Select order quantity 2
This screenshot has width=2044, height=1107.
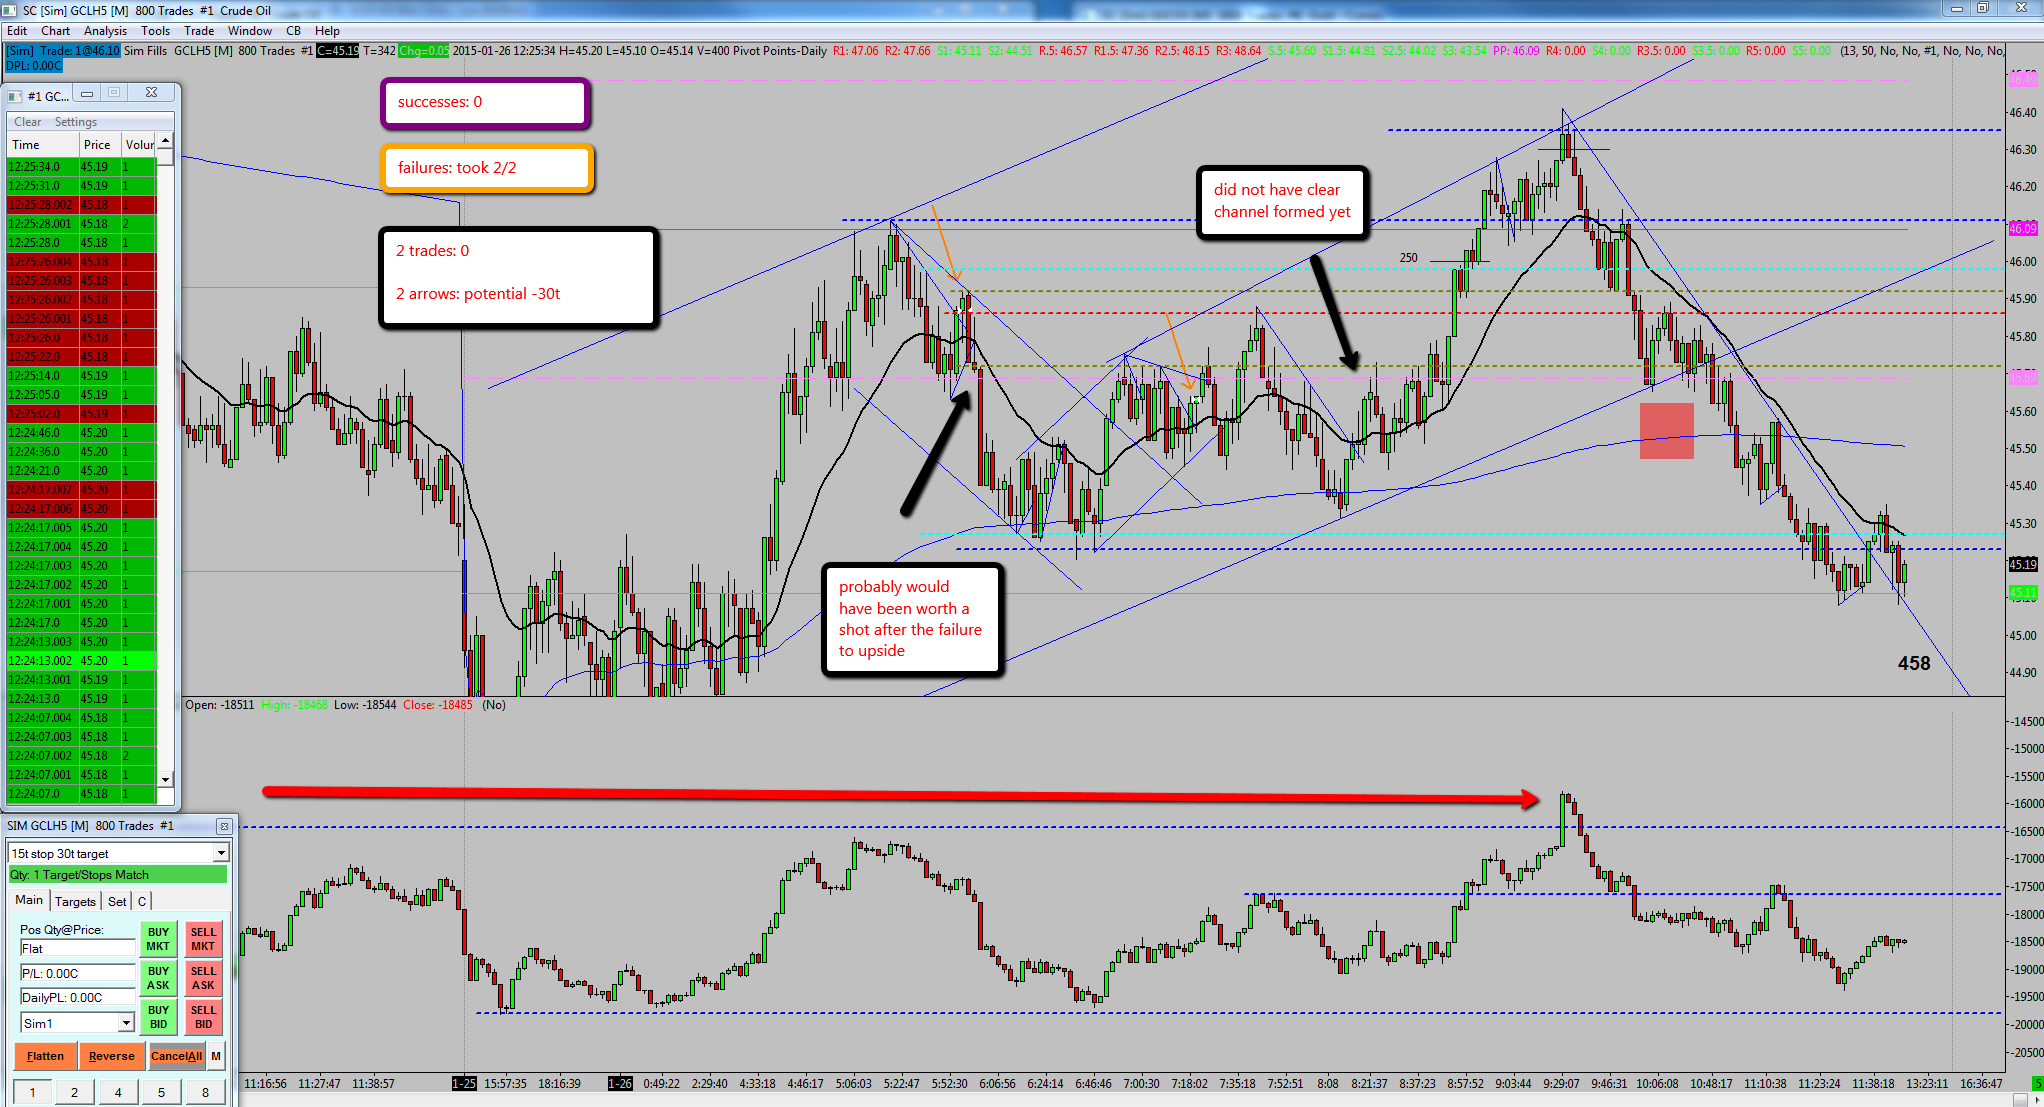click(74, 1092)
